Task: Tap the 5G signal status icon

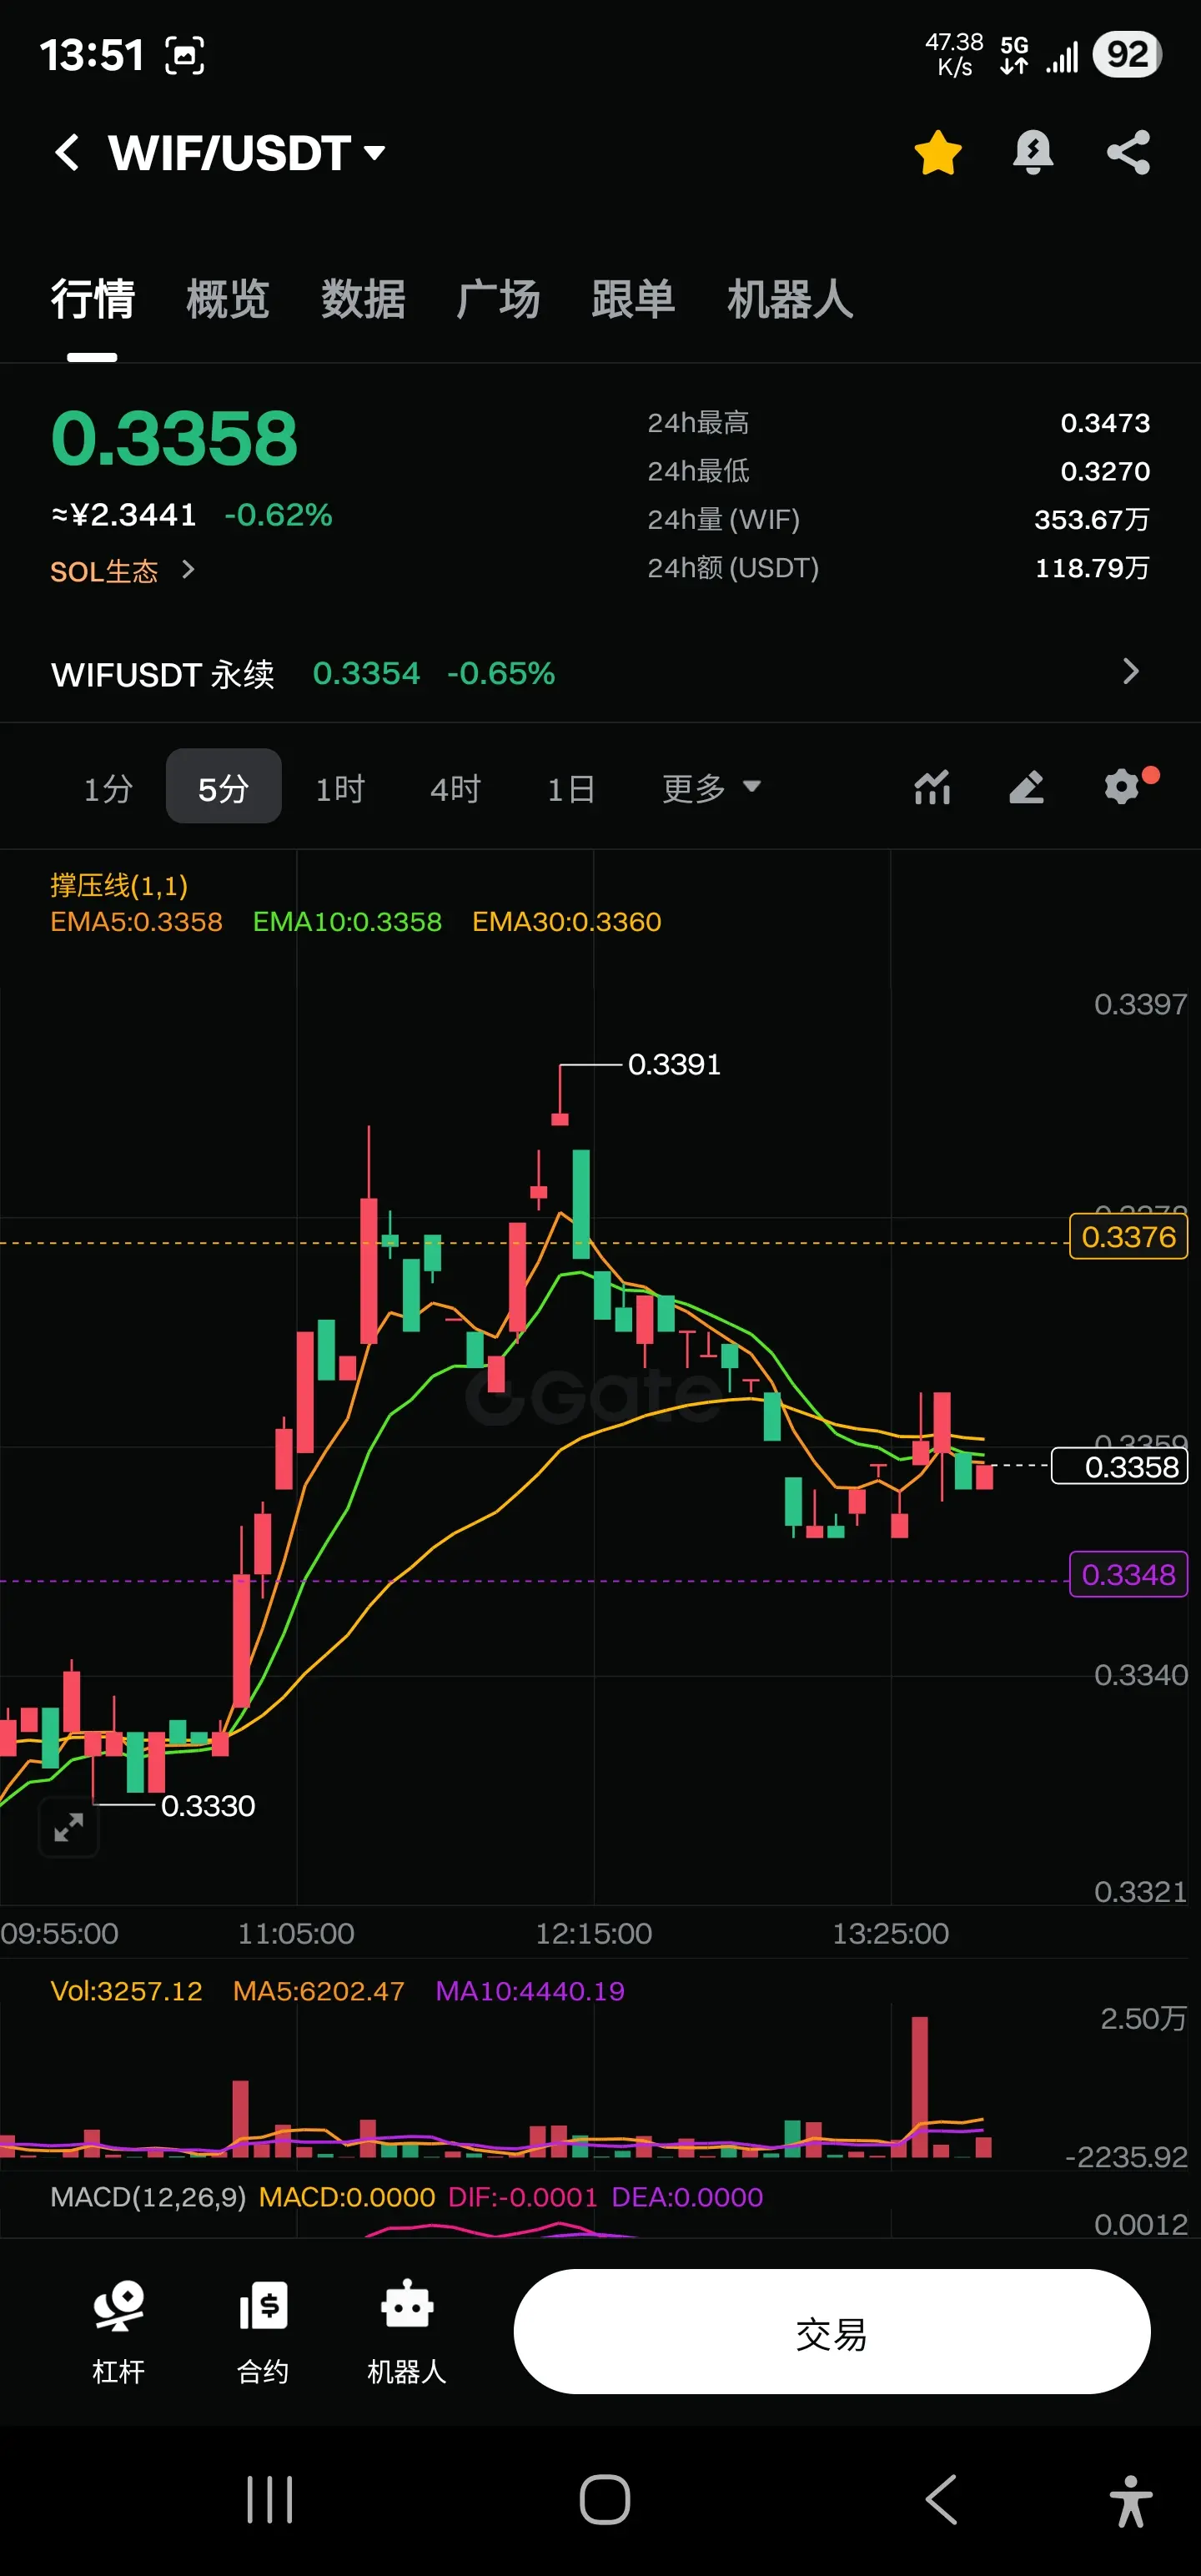Action: click(x=1014, y=55)
